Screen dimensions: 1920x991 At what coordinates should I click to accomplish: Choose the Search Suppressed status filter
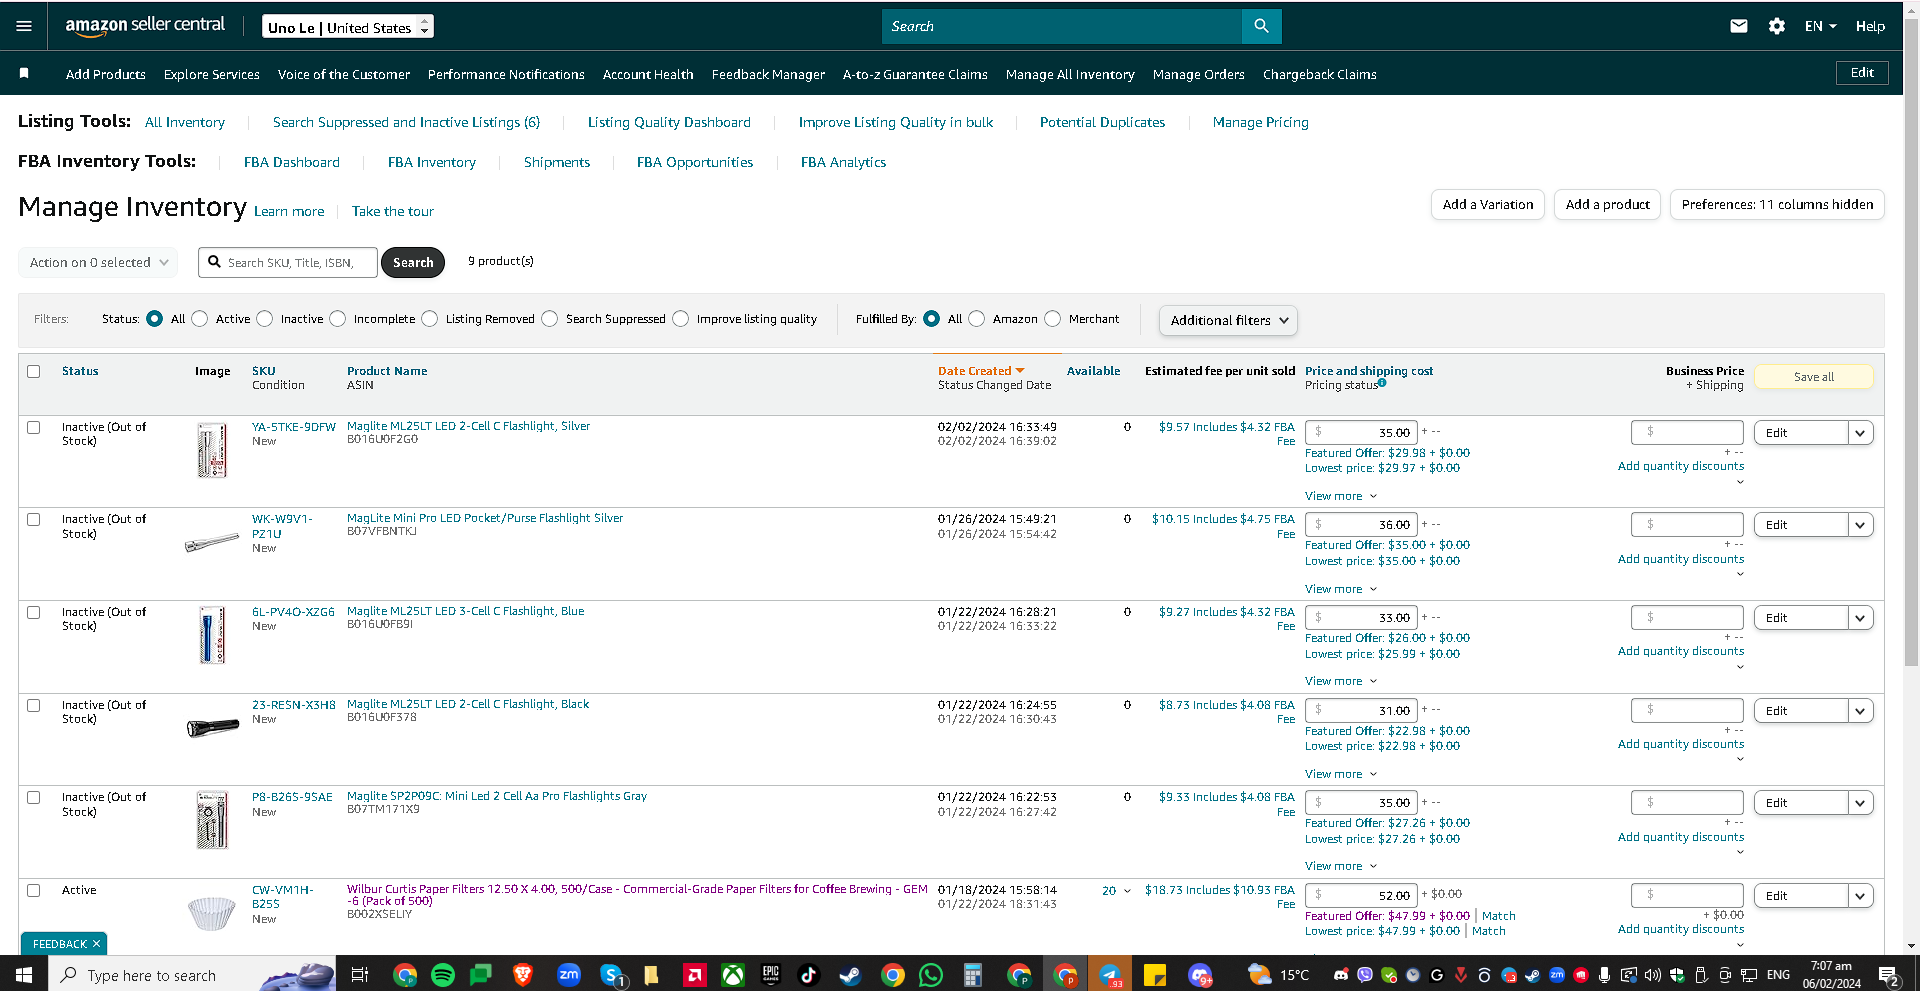pos(550,318)
